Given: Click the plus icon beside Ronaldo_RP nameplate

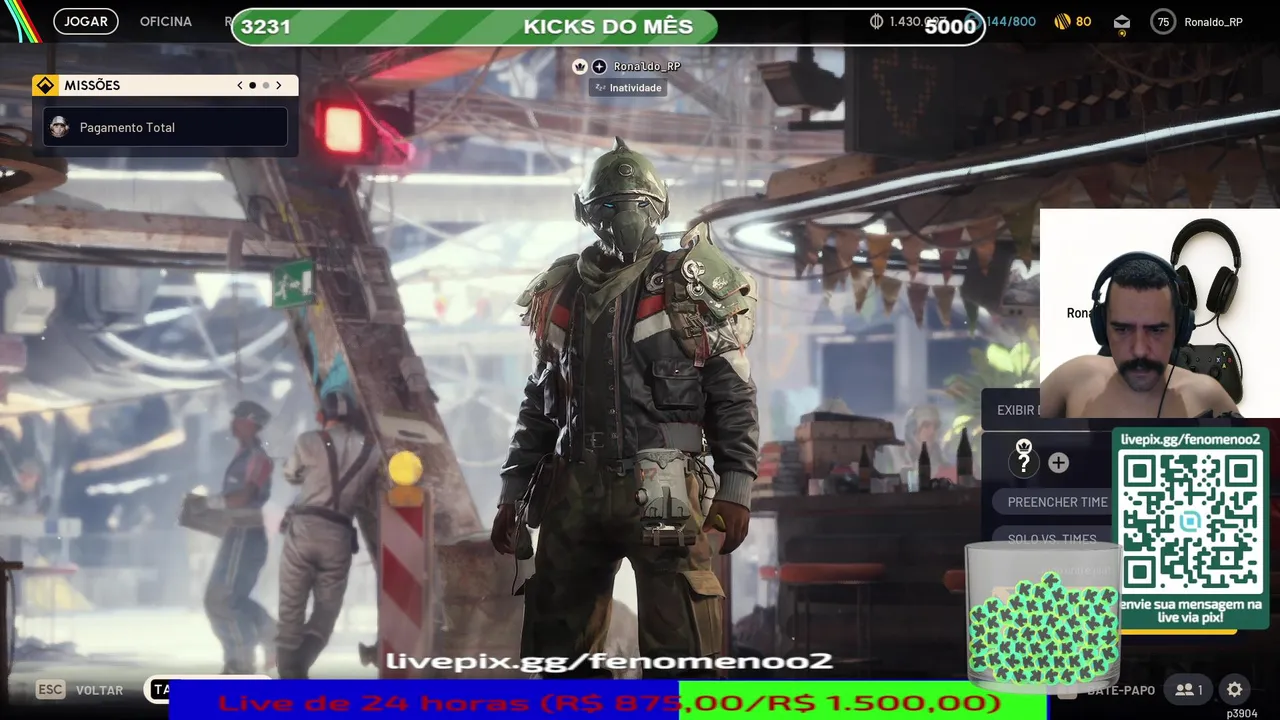Looking at the screenshot, I should click(x=599, y=66).
